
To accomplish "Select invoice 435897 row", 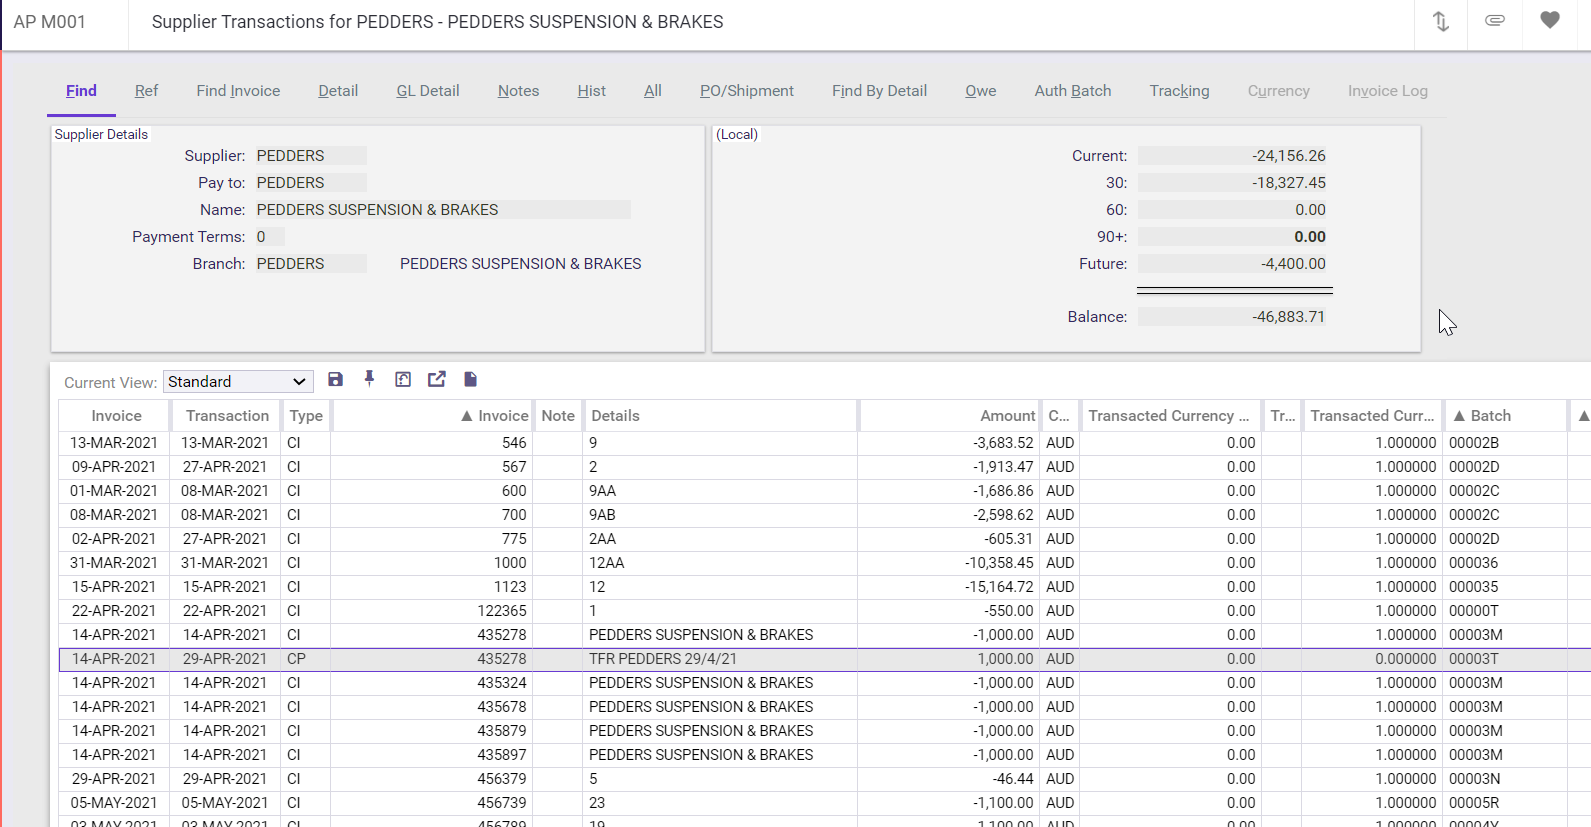I will click(824, 755).
